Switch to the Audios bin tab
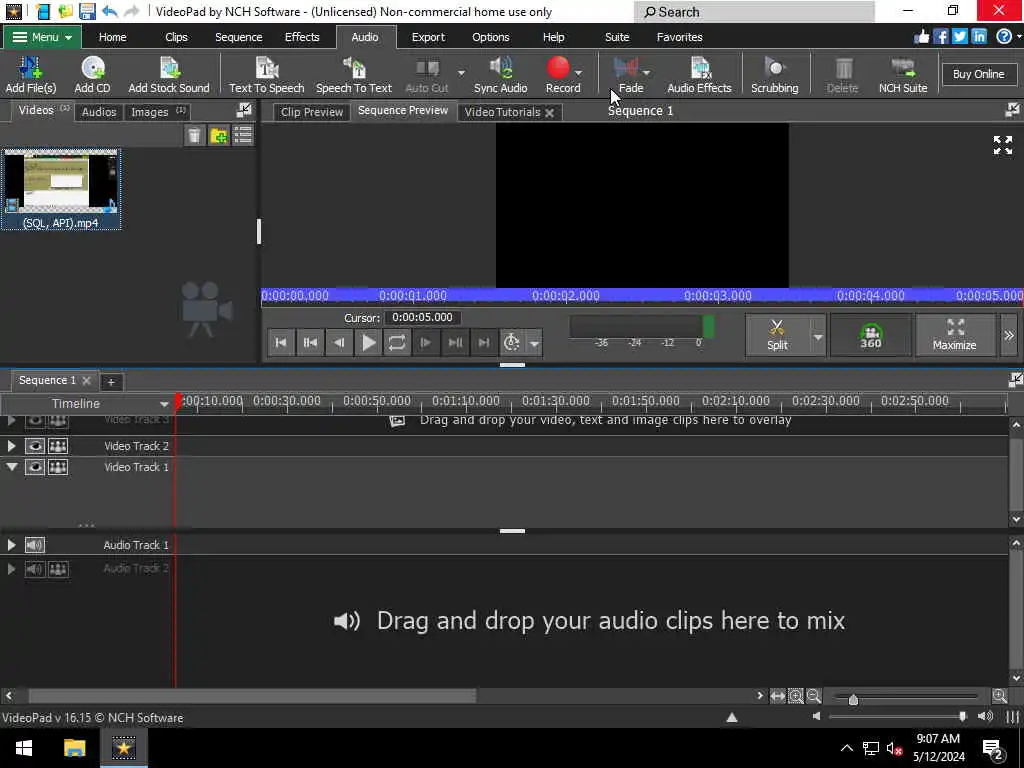Image resolution: width=1024 pixels, height=768 pixels. tap(99, 112)
